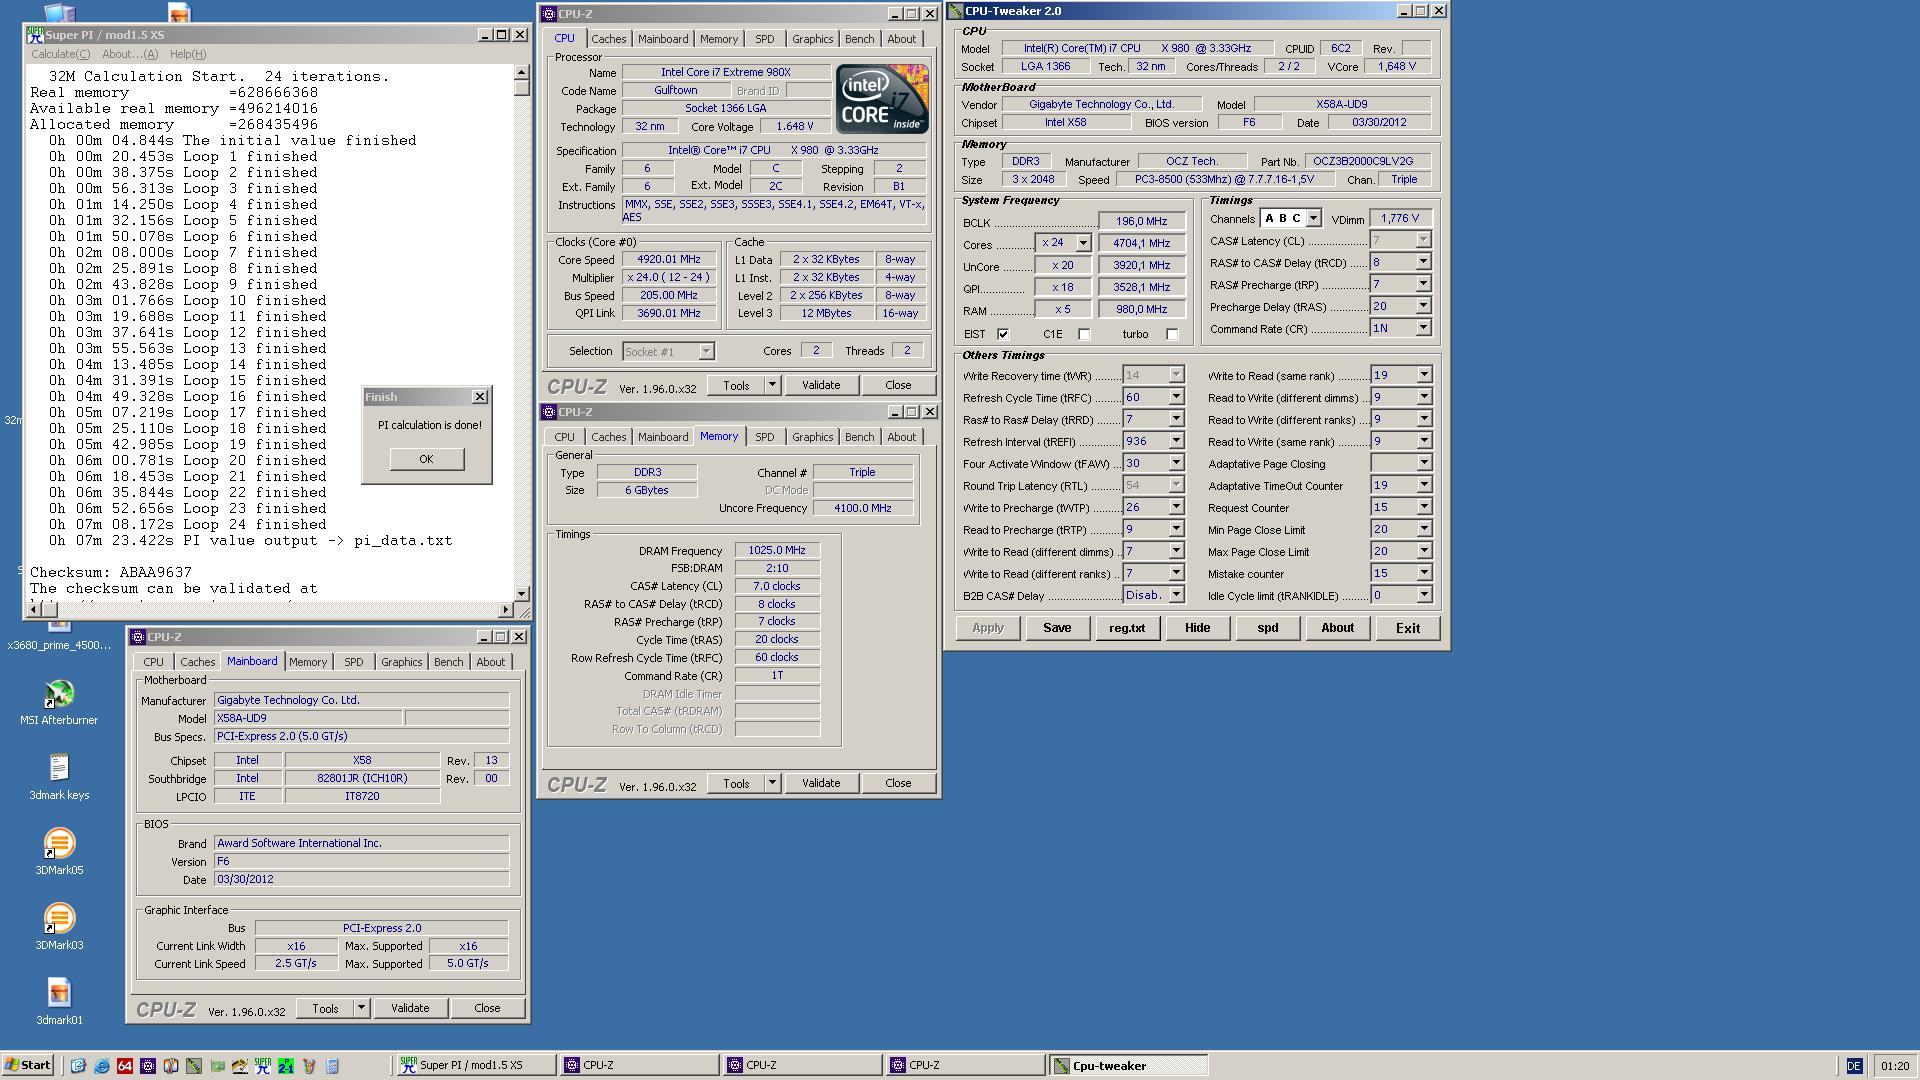Viewport: 1920px width, 1080px height.
Task: Click the Show Desktop quick launch icon
Action: point(78,1066)
